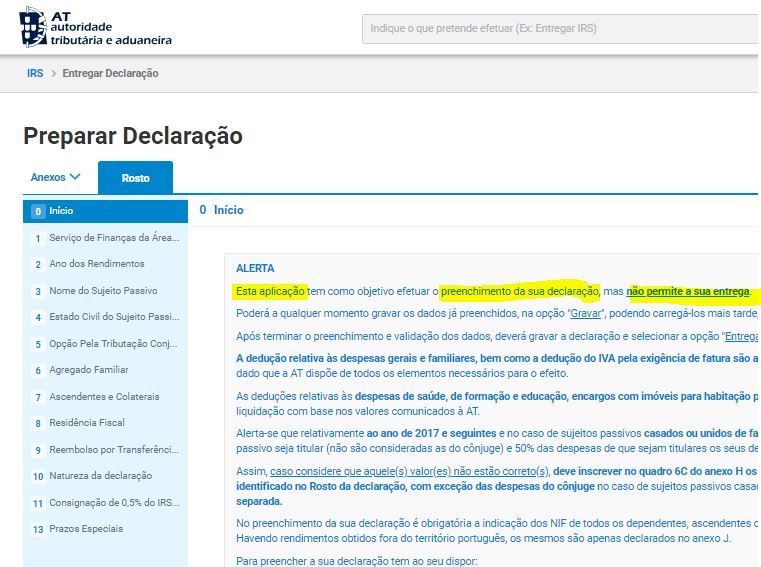The width and height of the screenshot is (761, 567).
Task: Click the 'Preparar Declaração' page title
Action: 133,136
